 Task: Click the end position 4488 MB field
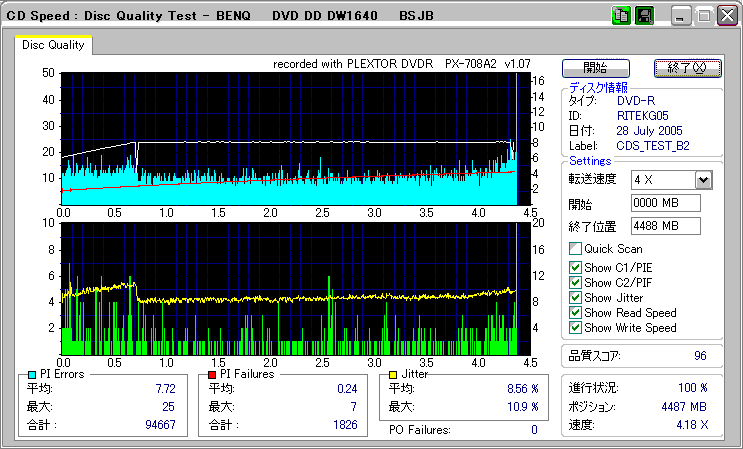pos(665,226)
